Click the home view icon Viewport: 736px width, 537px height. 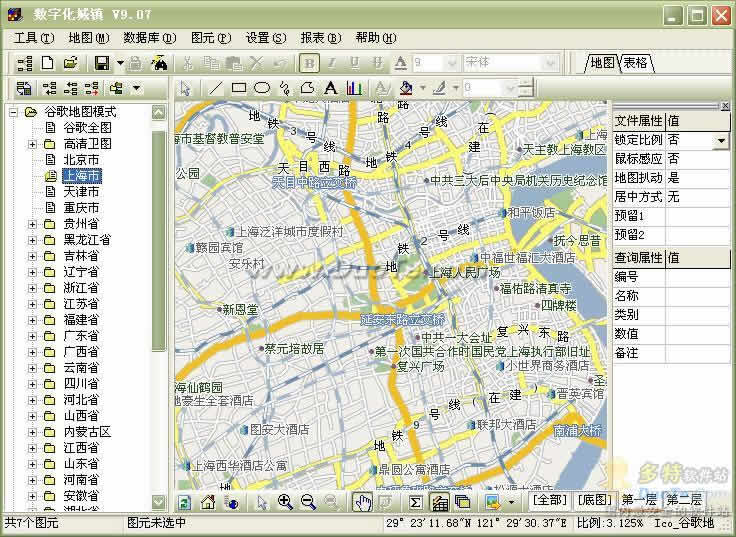coord(207,503)
